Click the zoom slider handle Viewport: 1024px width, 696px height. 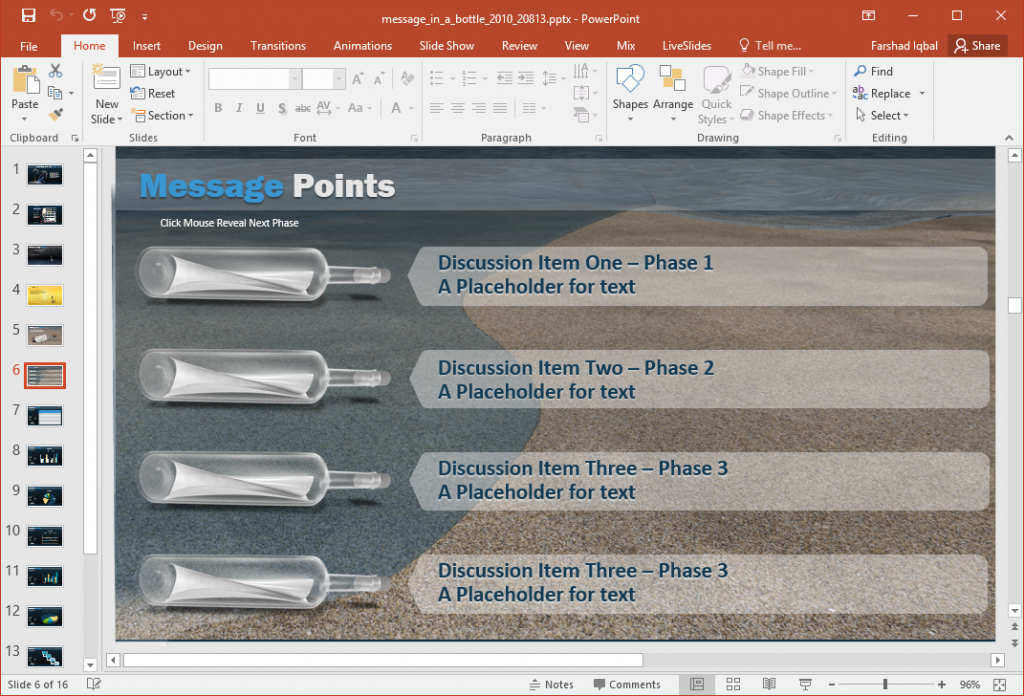[x=885, y=684]
